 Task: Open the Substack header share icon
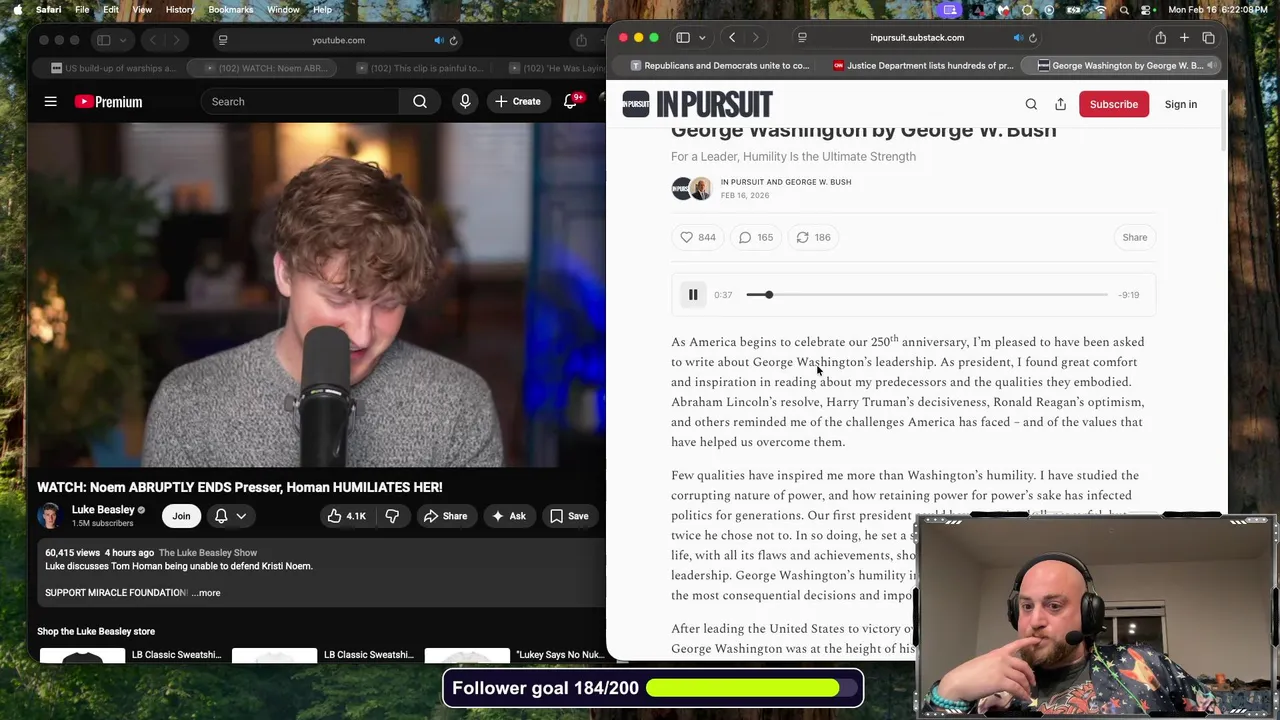1060,104
